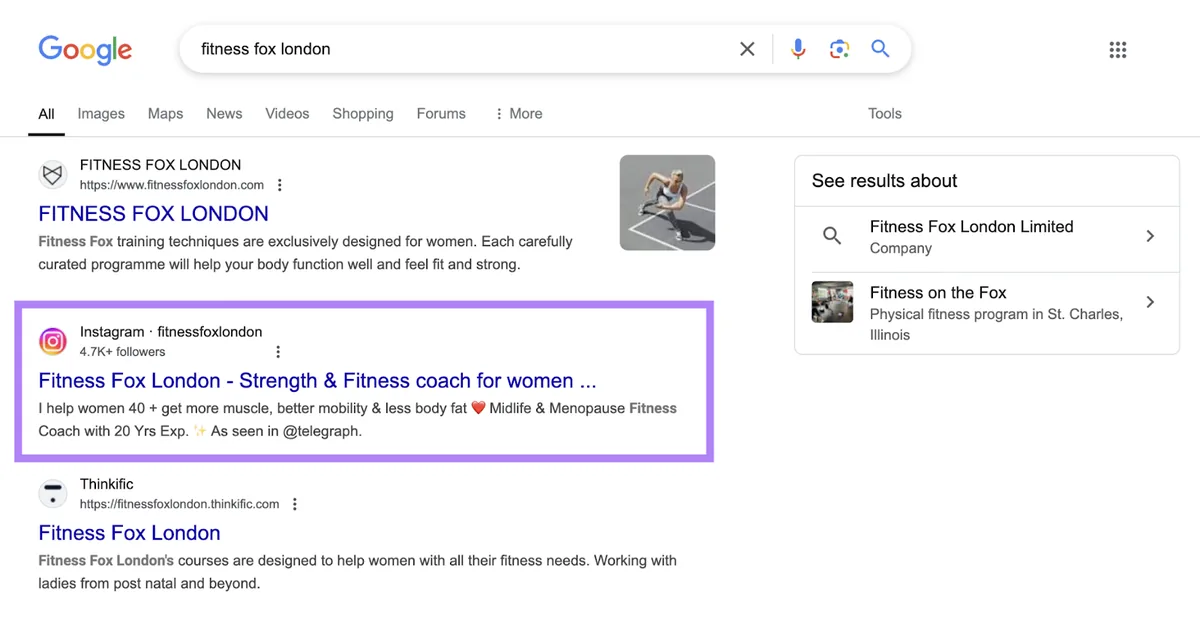Image resolution: width=1200 pixels, height=626 pixels.
Task: Click the 'See results about' heading
Action: (x=884, y=181)
